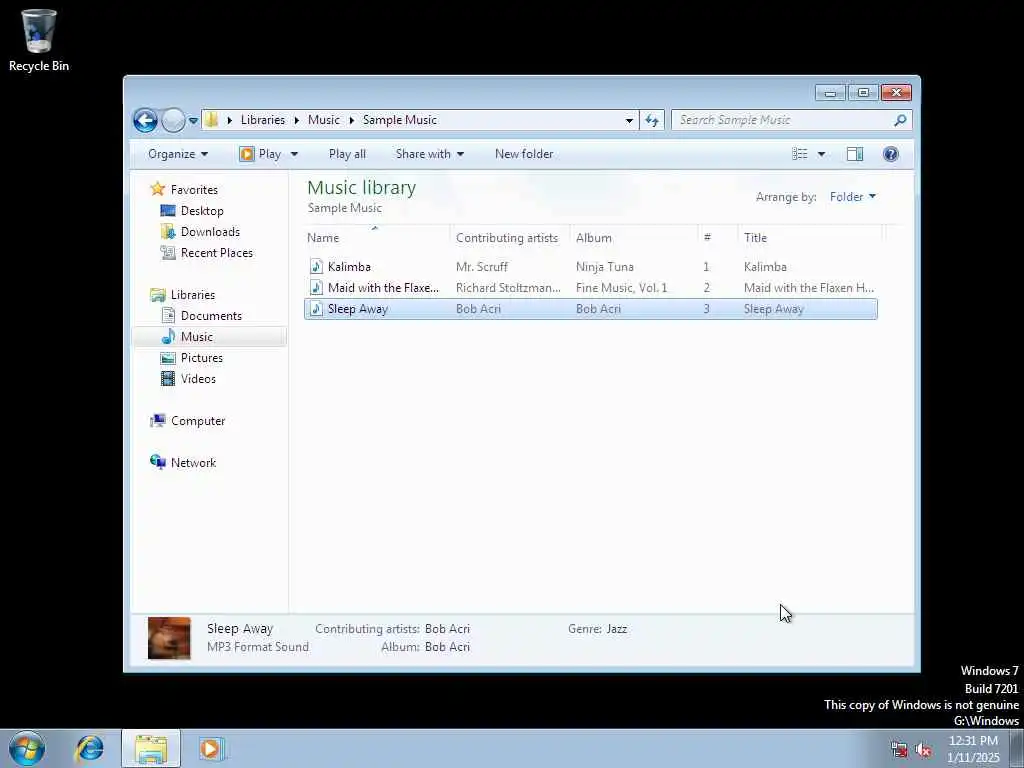Click the Richard Stoltzman artist cell
Screen dimensions: 1024x768
pos(508,288)
